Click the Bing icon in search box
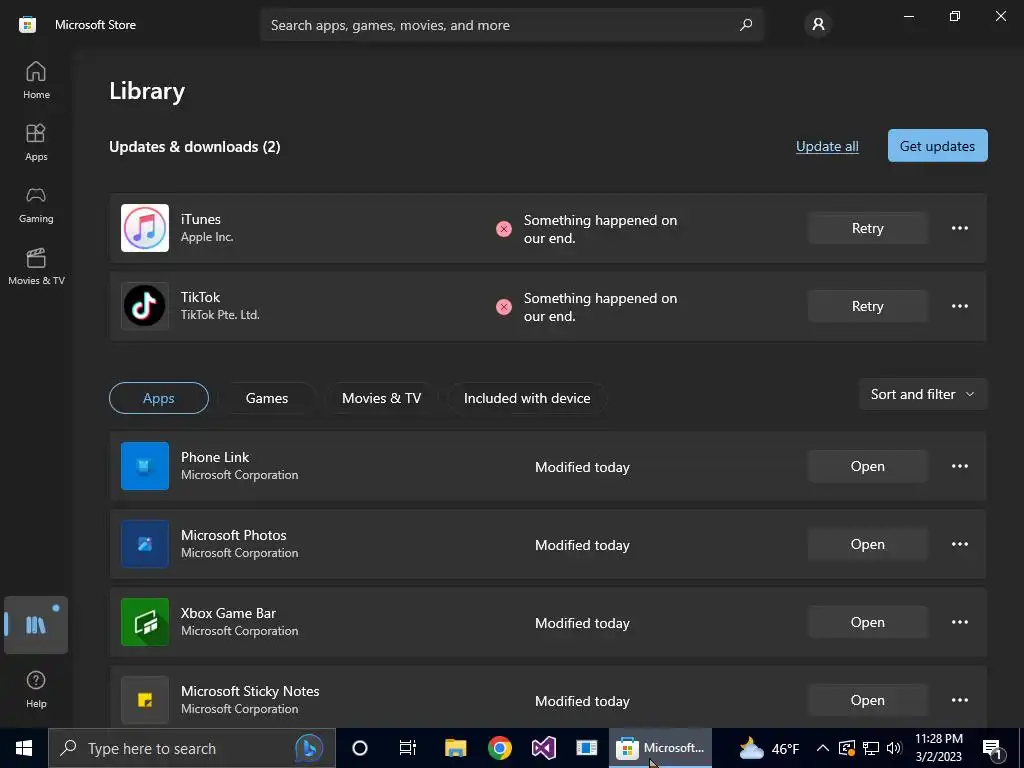1024x768 pixels. click(309, 748)
